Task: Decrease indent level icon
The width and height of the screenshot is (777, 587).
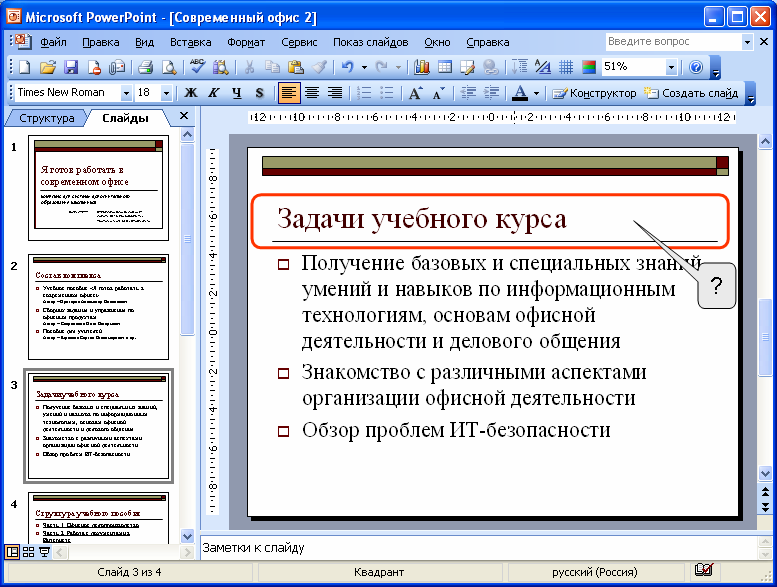Action: [468, 93]
